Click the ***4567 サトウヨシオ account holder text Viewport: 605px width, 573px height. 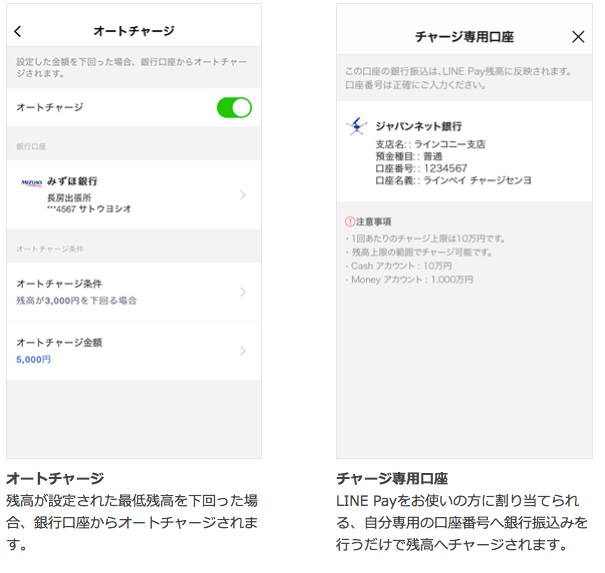(x=89, y=209)
